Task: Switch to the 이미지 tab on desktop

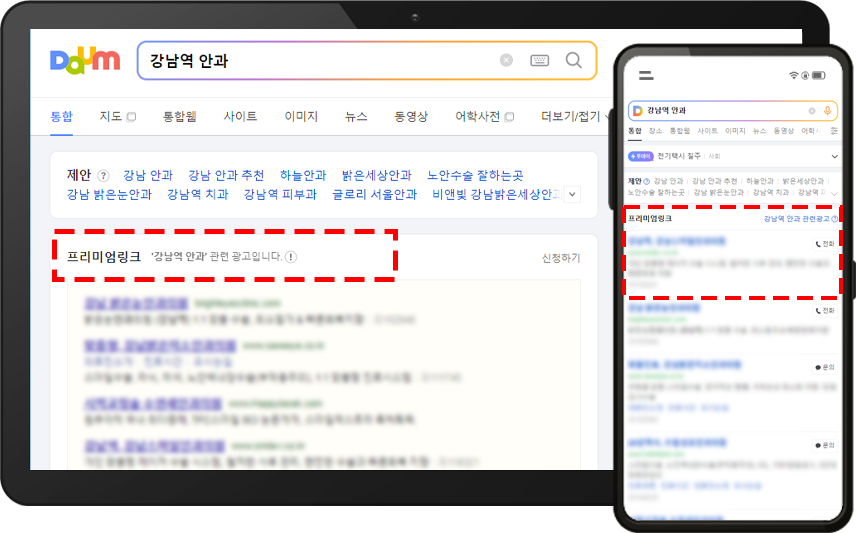Action: pos(301,117)
